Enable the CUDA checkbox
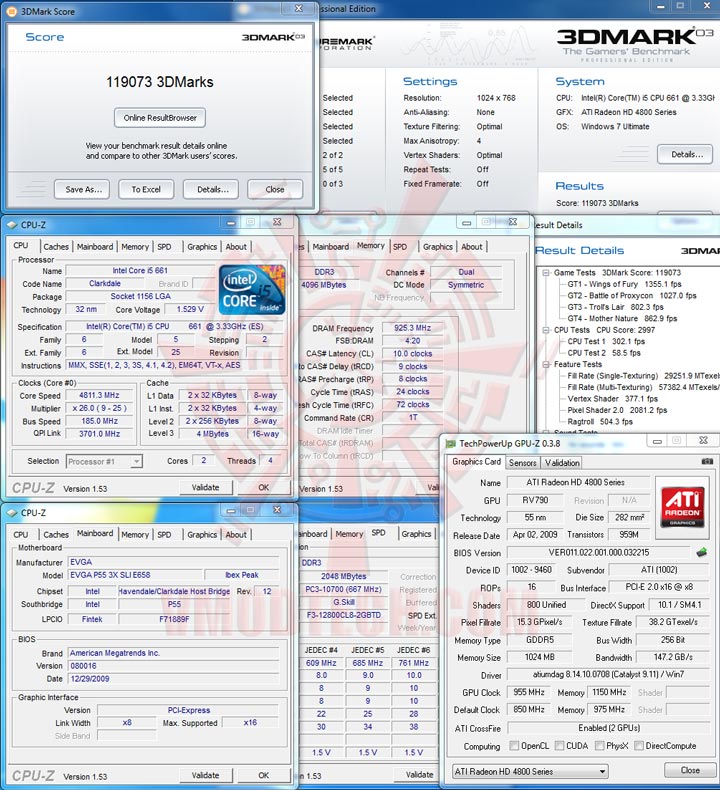 (559, 745)
